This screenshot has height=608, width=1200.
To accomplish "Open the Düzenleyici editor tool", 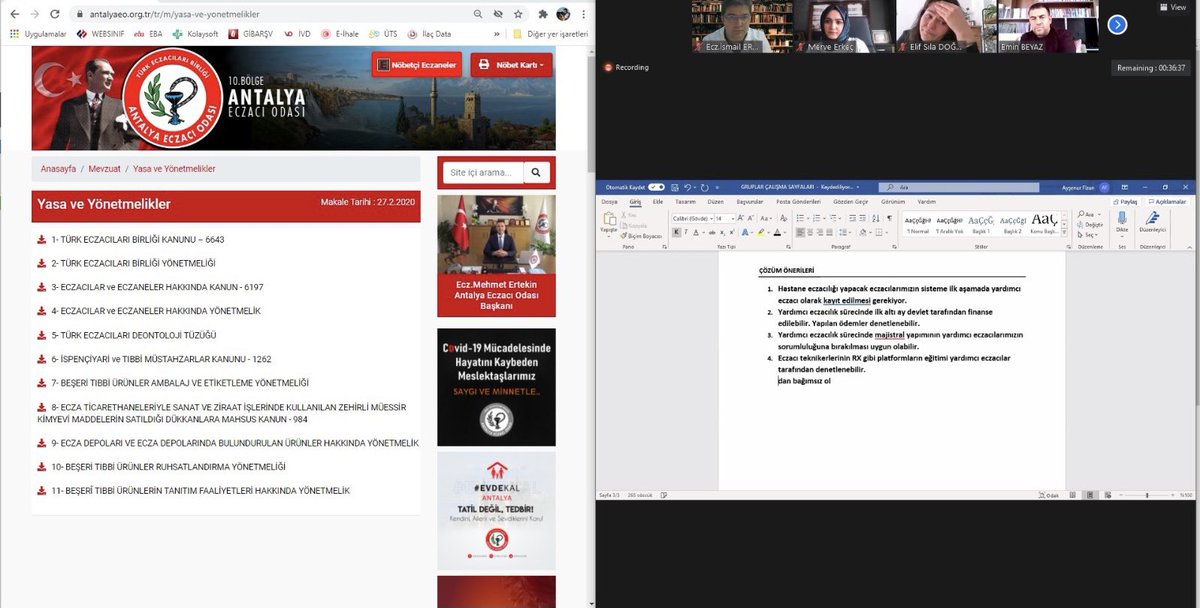I will pyautogui.click(x=1152, y=222).
